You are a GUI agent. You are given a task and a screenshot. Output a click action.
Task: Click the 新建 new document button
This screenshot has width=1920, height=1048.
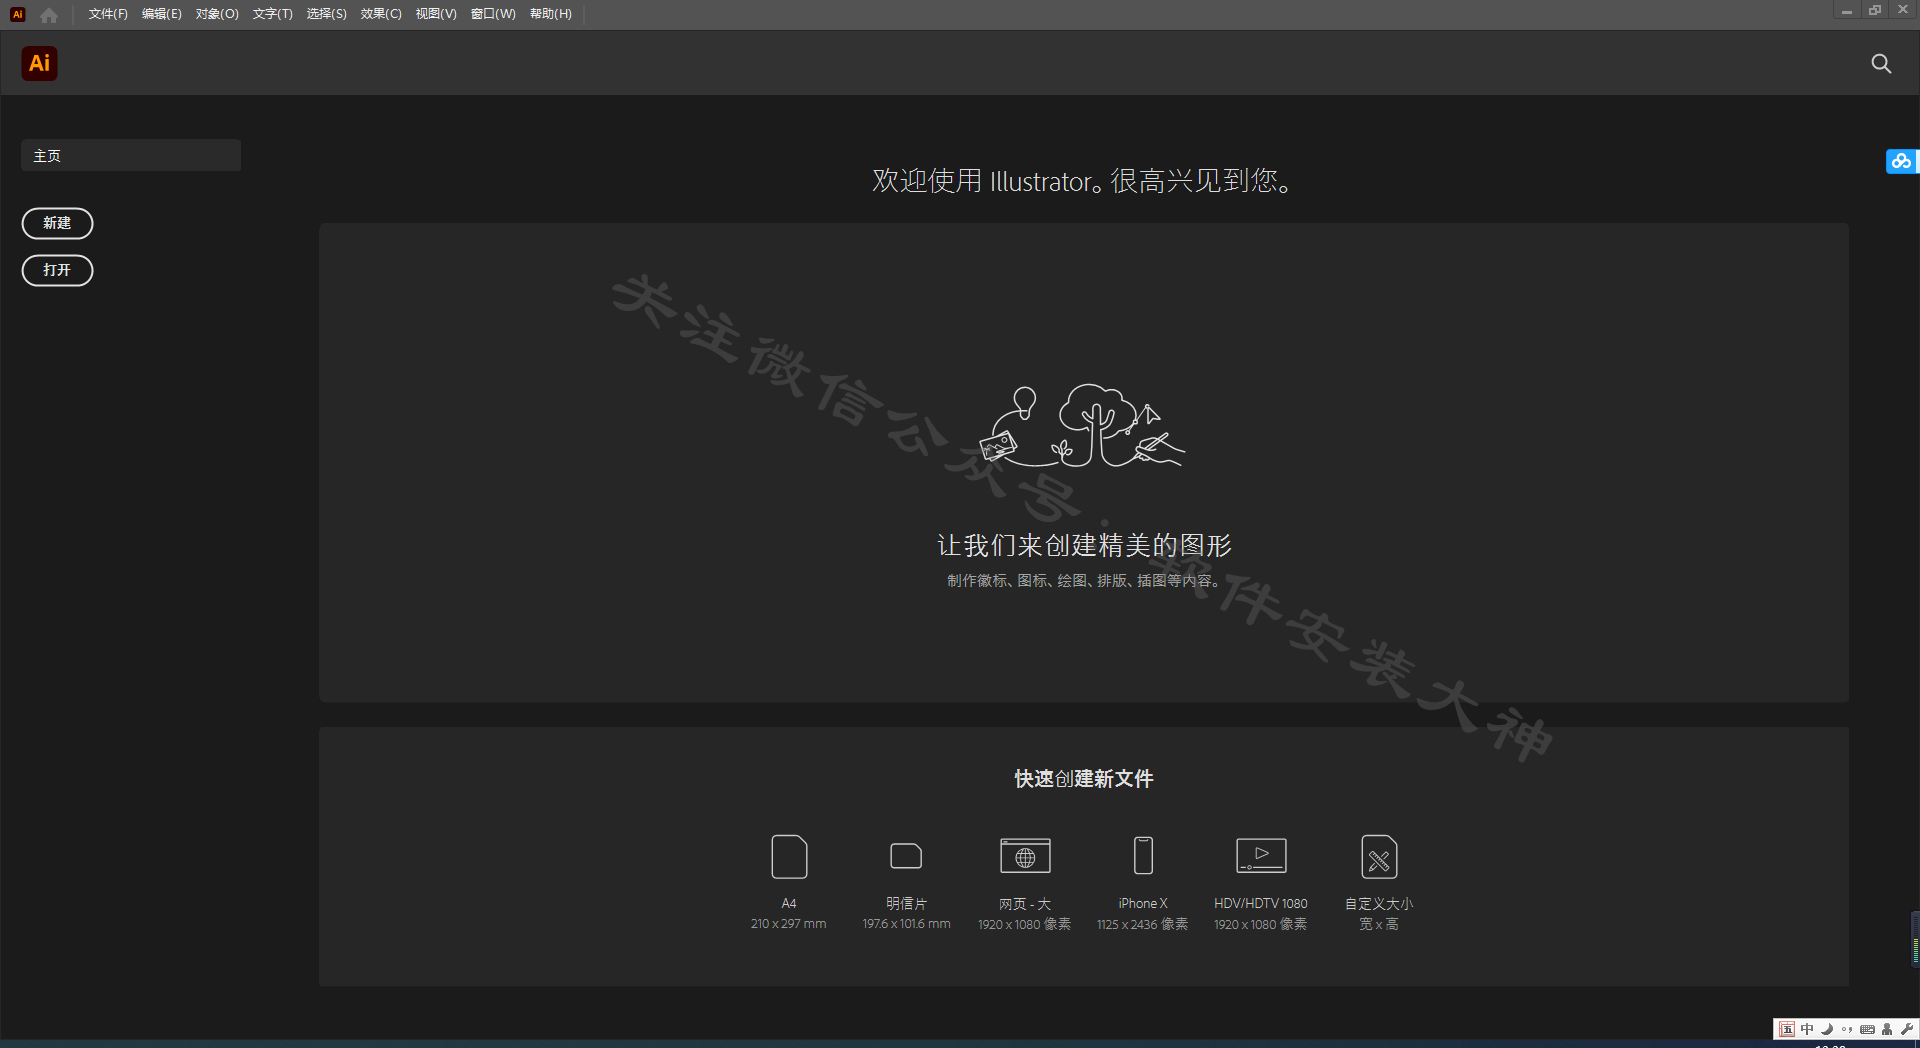click(57, 223)
